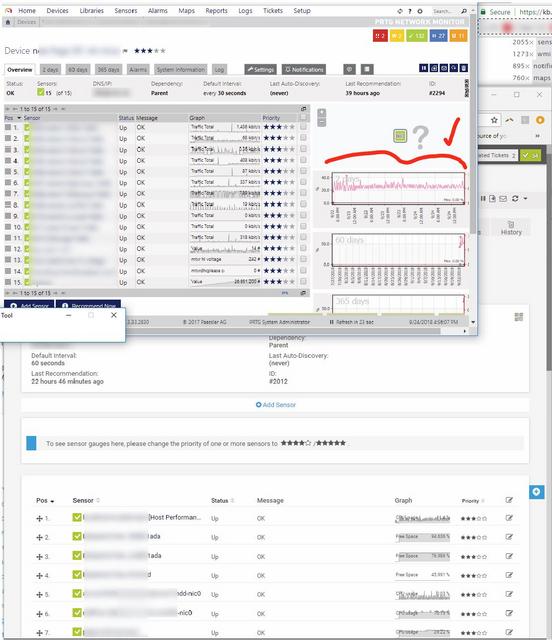Open the Reports menu
552x640 pixels.
[216, 11]
